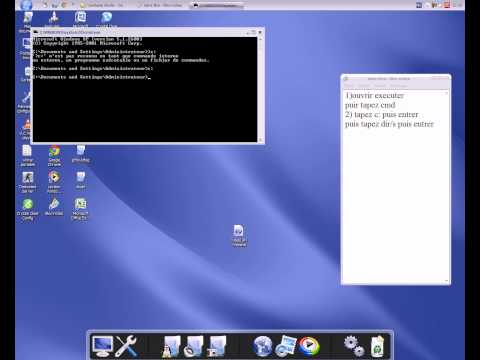The image size is (480, 360).
Task: Open the gears settings icon in the dock
Action: tap(354, 346)
